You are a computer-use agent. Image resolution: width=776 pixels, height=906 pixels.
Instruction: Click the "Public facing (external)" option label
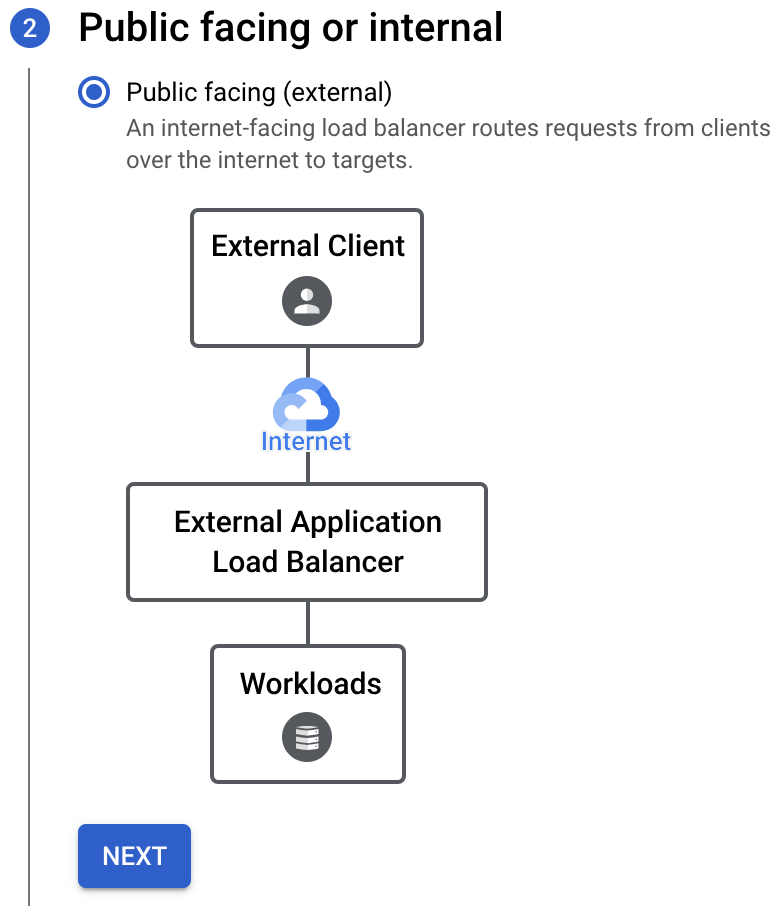coord(258,93)
